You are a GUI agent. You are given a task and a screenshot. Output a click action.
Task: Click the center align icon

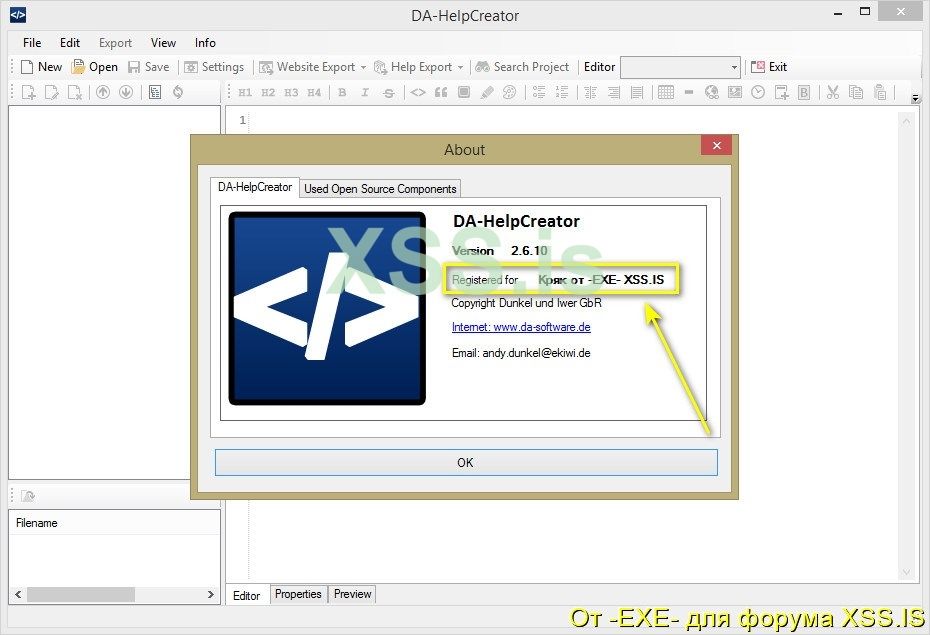(591, 92)
